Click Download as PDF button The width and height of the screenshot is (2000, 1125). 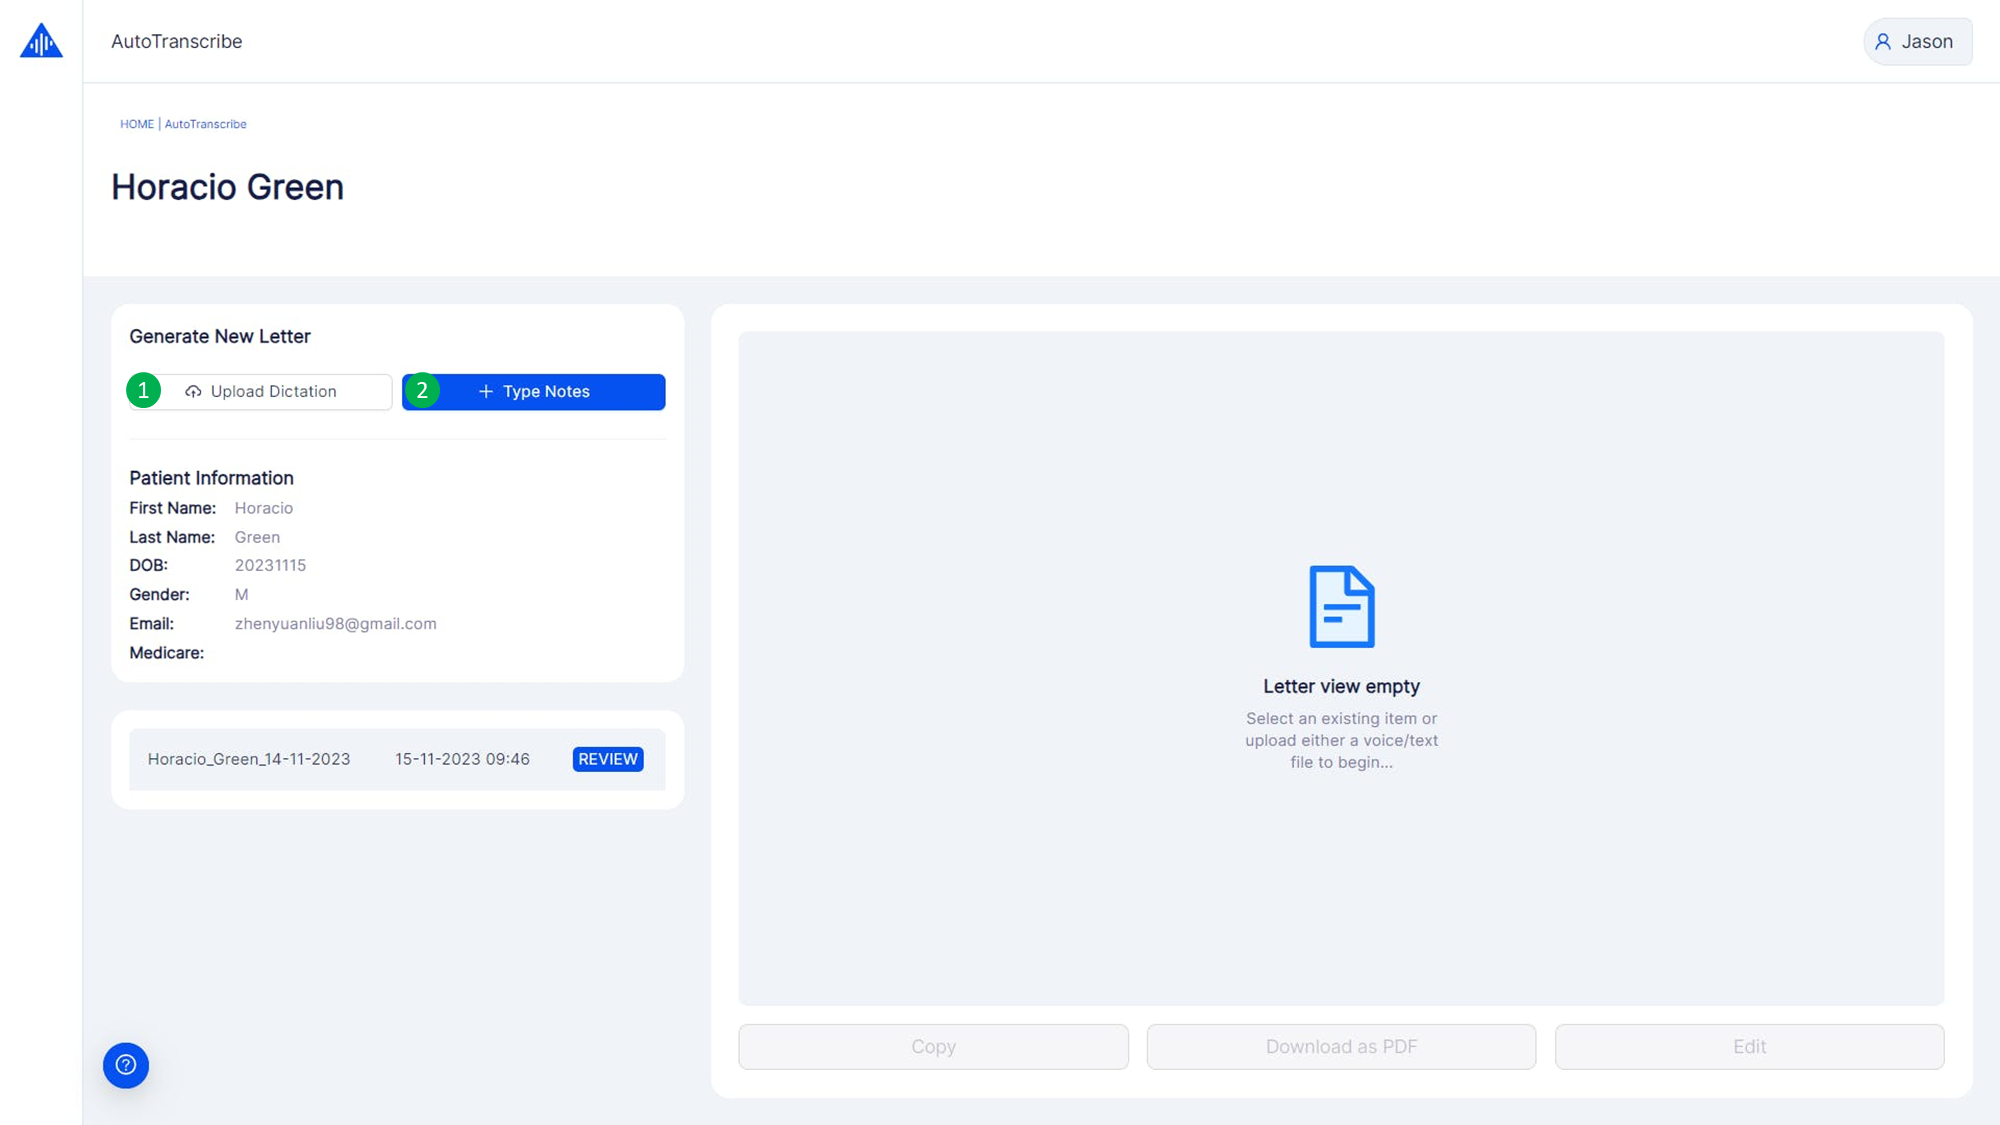point(1341,1046)
